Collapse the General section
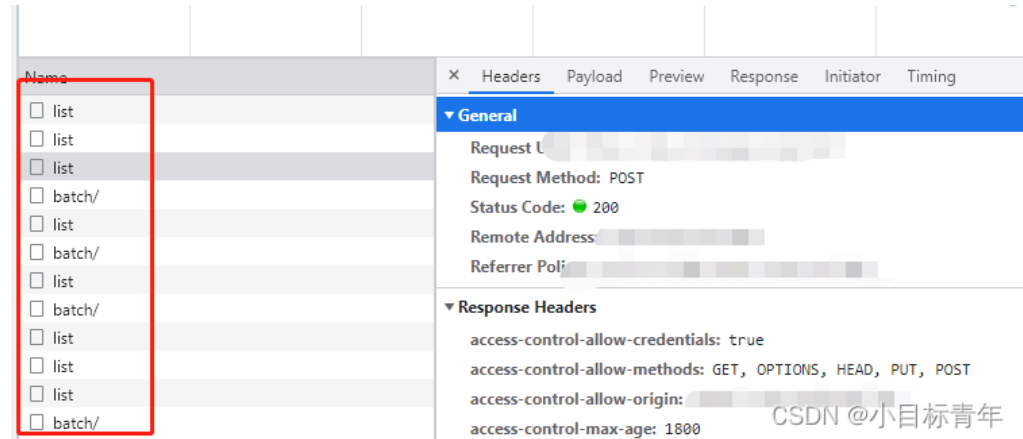Screen dimensions: 1023x439 click(449, 115)
